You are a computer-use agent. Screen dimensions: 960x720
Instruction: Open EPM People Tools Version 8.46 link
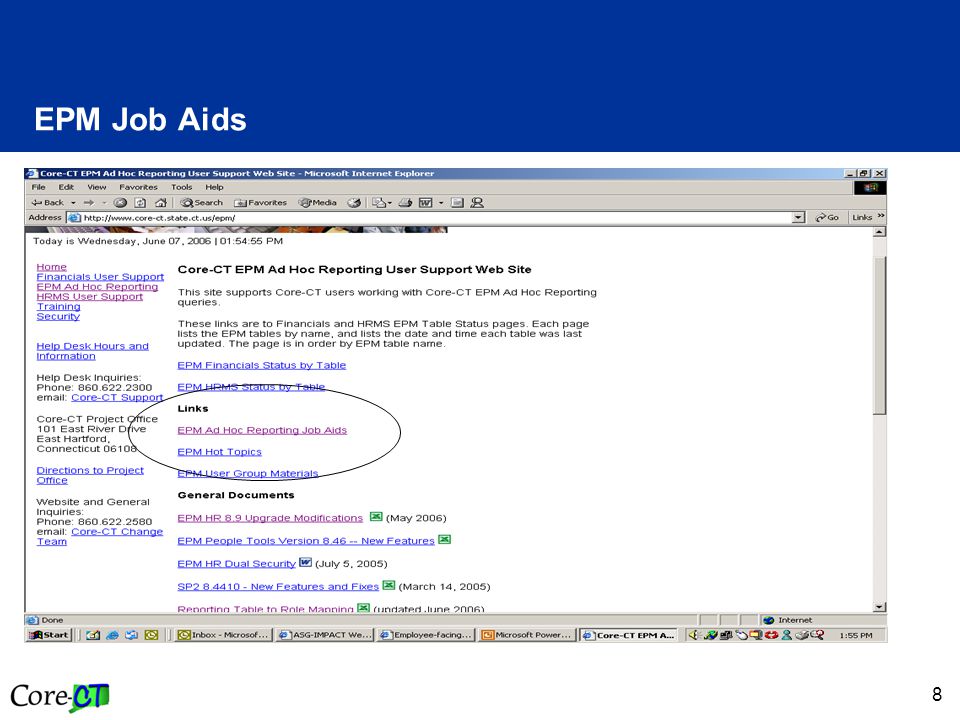pos(306,541)
